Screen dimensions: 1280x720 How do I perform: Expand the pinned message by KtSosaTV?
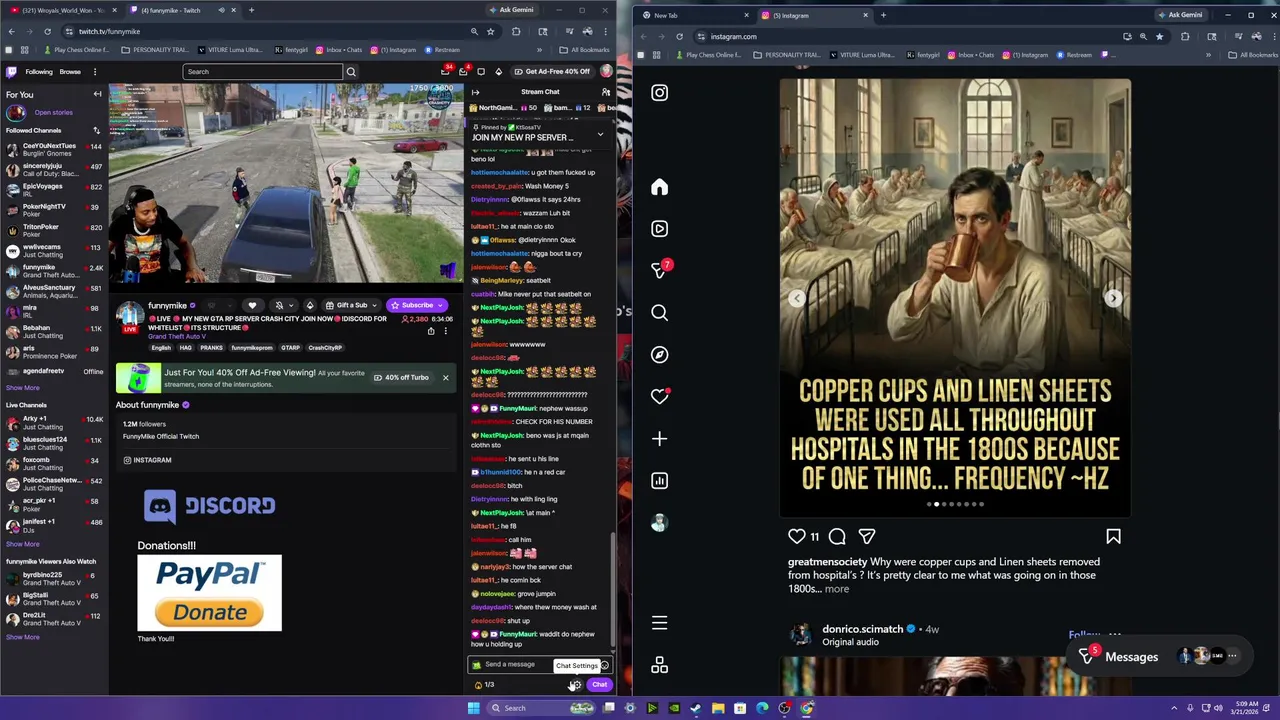pos(600,134)
